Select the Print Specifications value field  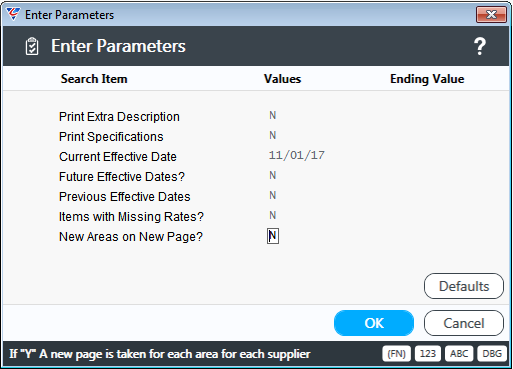click(273, 136)
